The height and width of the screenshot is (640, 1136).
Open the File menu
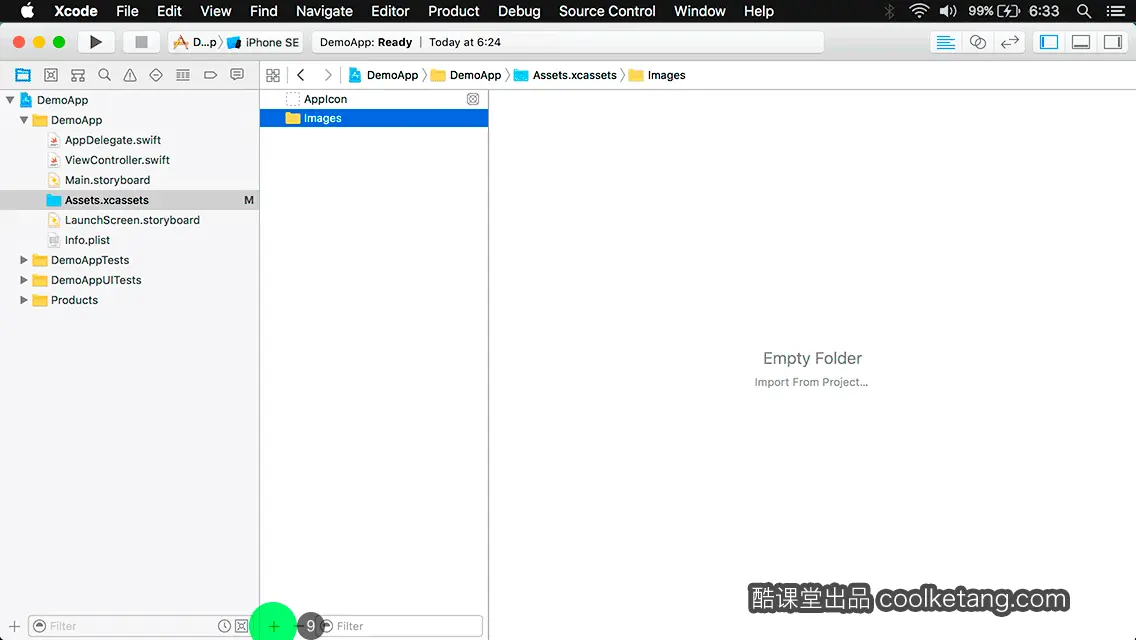[x=127, y=11]
